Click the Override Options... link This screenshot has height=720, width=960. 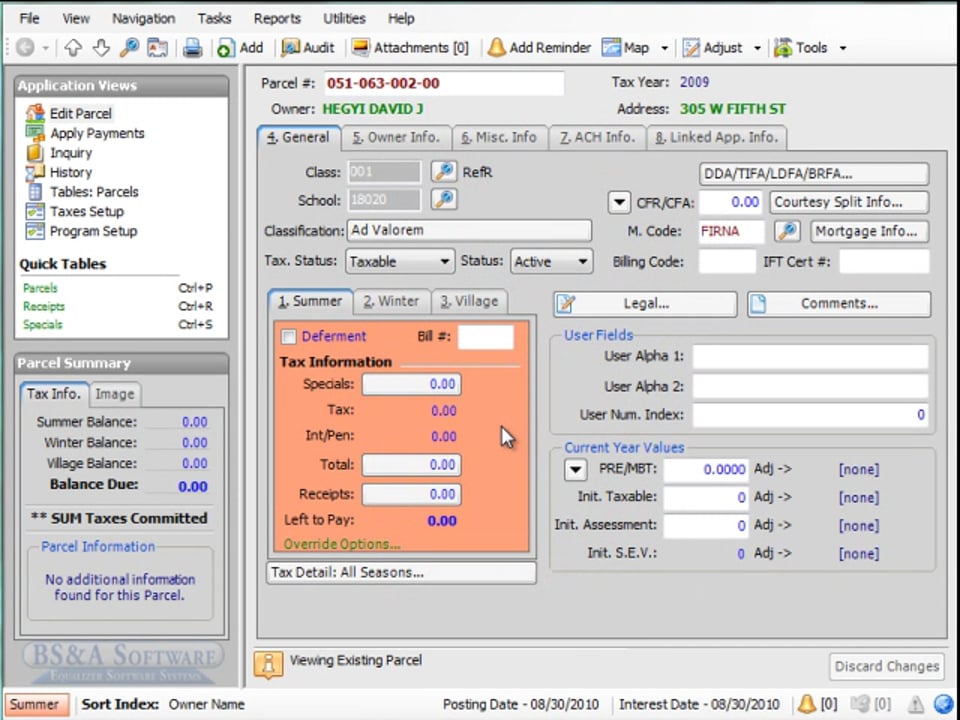(342, 544)
